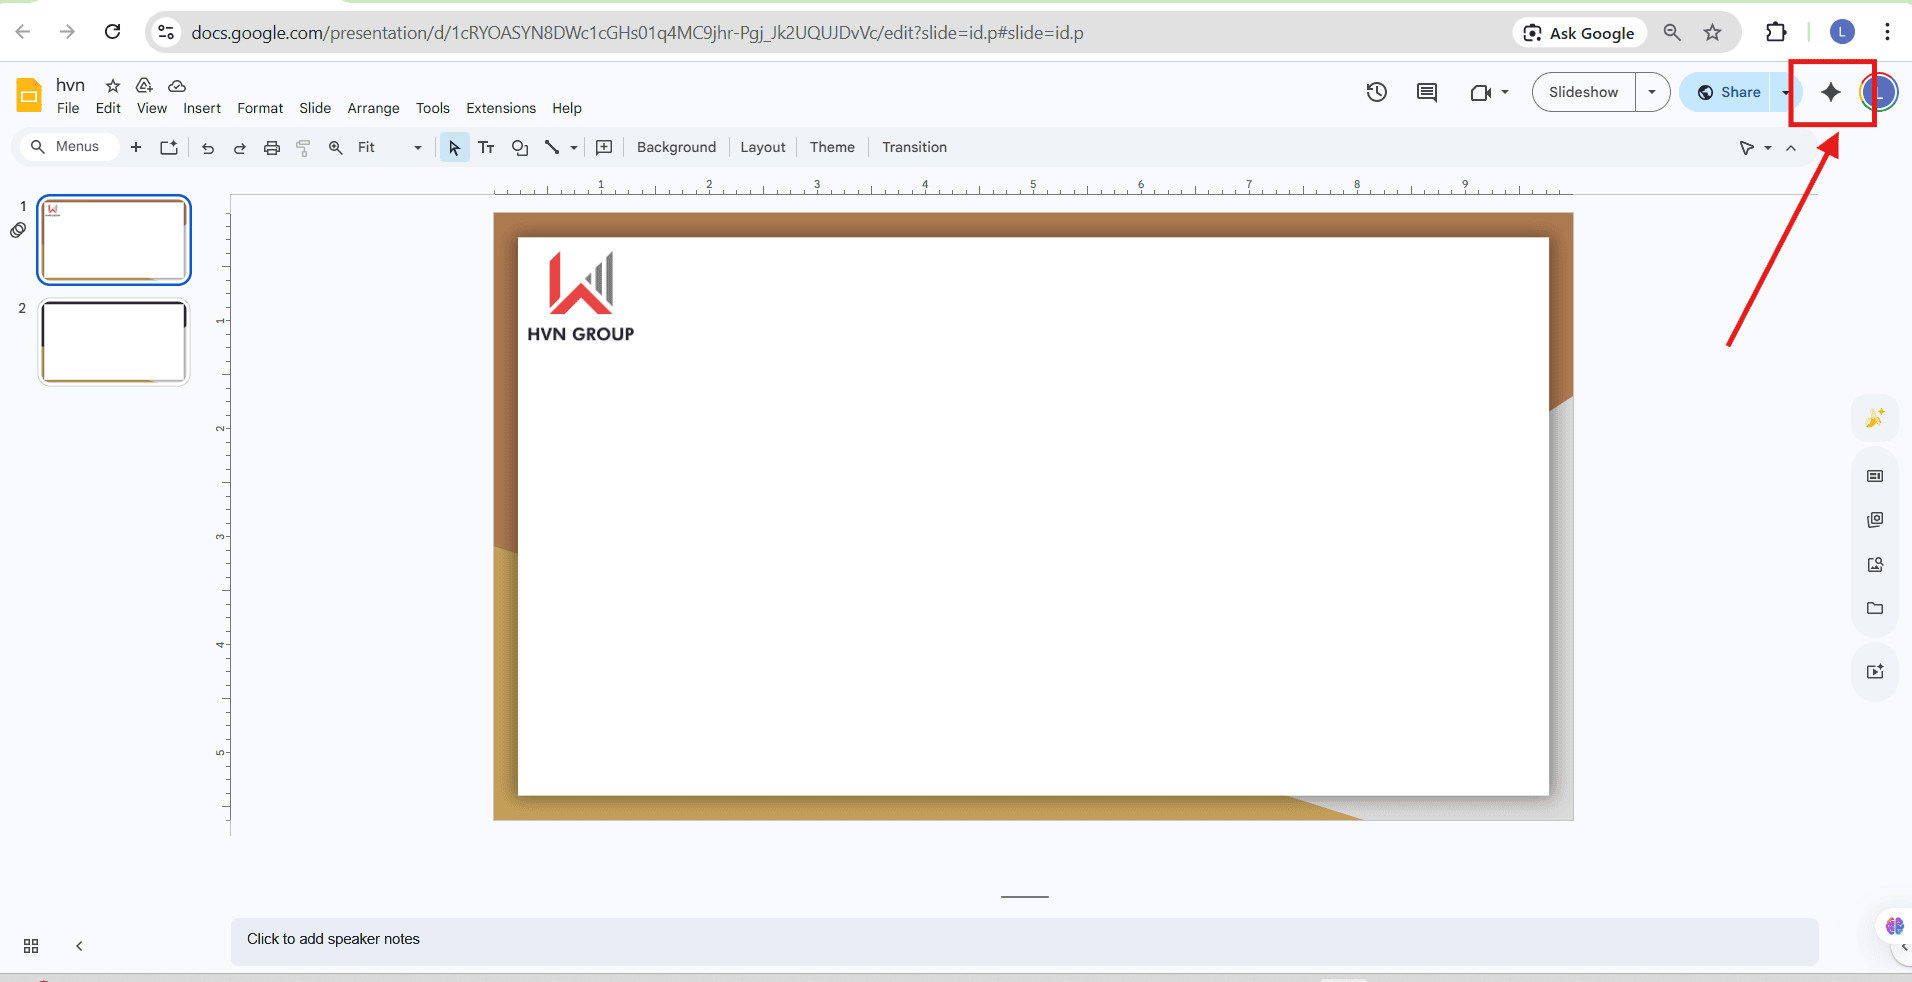This screenshot has height=982, width=1912.
Task: Check the cloud save status icon
Action: (177, 85)
